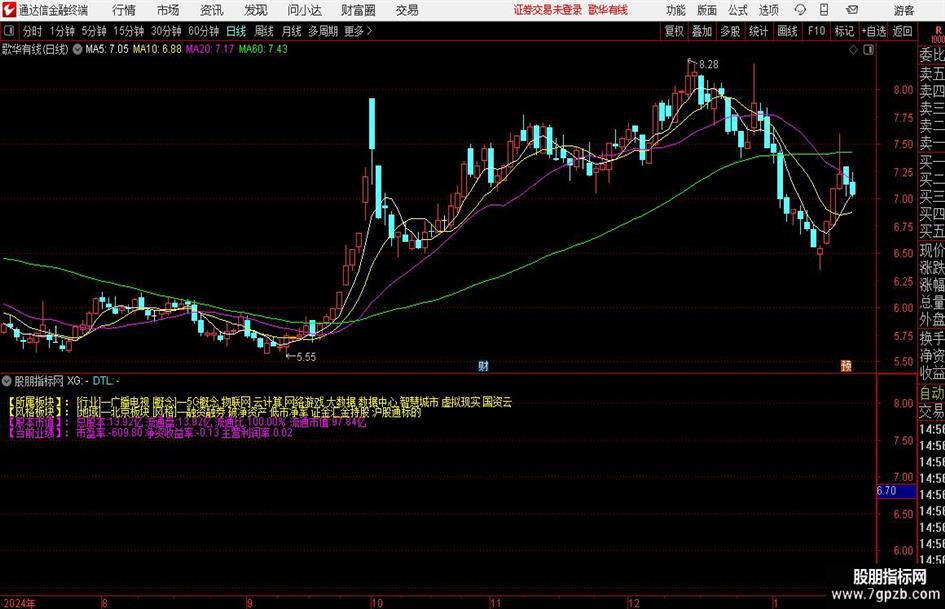Add stock via +自选 button
The height and width of the screenshot is (609, 945).
[x=874, y=31]
